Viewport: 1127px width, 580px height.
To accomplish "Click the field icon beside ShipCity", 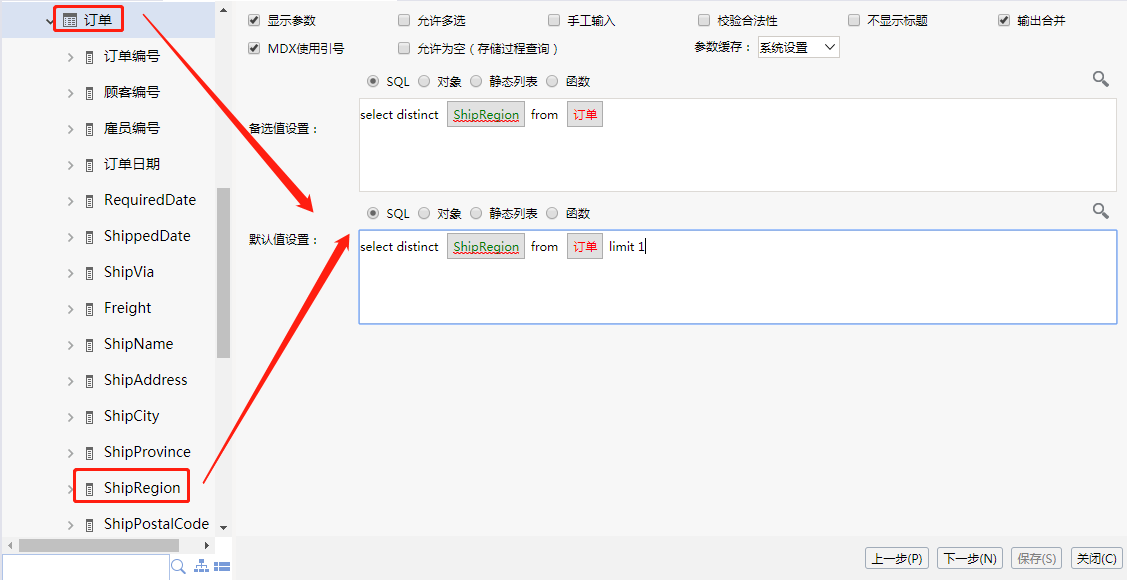I will tap(90, 416).
